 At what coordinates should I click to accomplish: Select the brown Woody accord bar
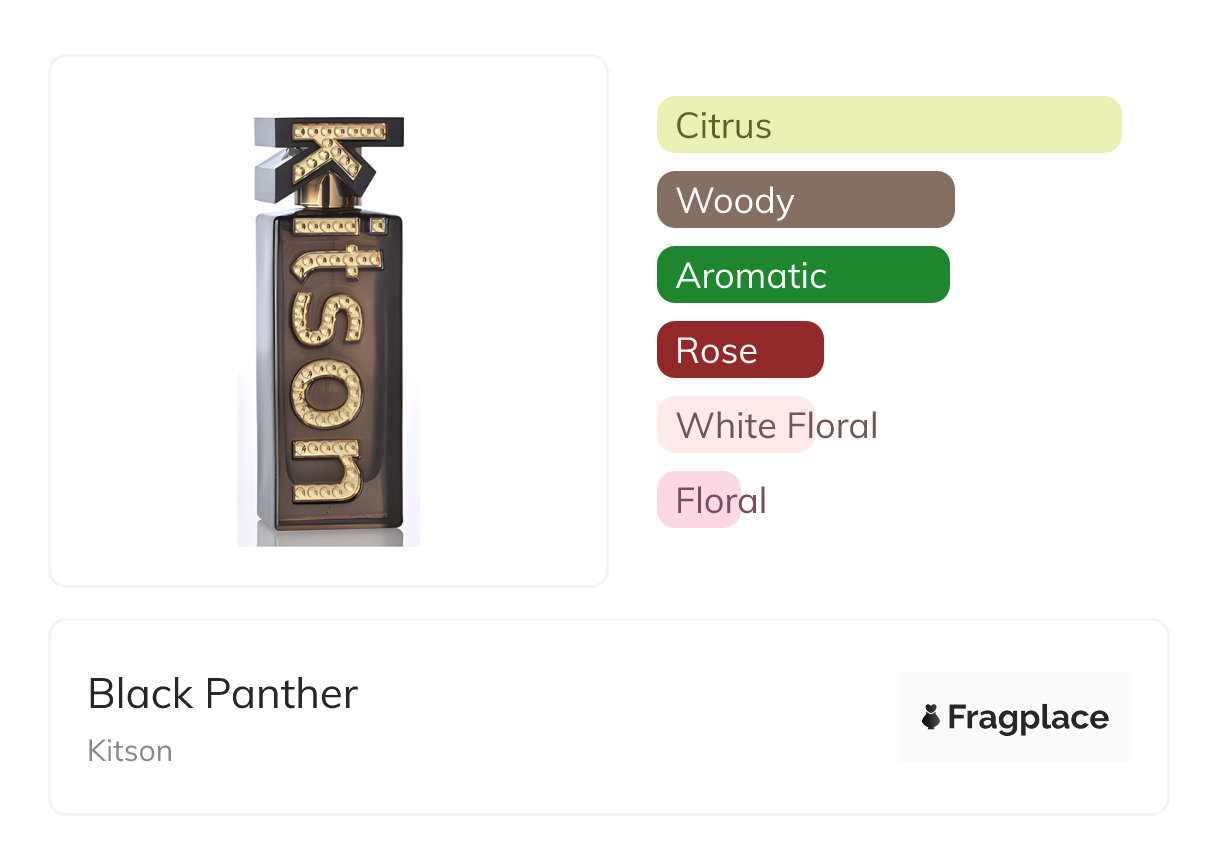pos(805,200)
